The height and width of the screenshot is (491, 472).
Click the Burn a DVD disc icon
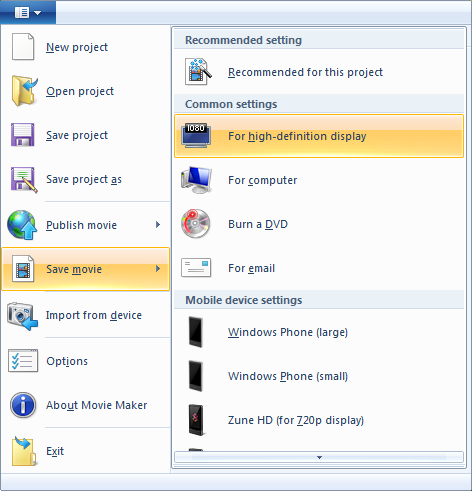(196, 223)
